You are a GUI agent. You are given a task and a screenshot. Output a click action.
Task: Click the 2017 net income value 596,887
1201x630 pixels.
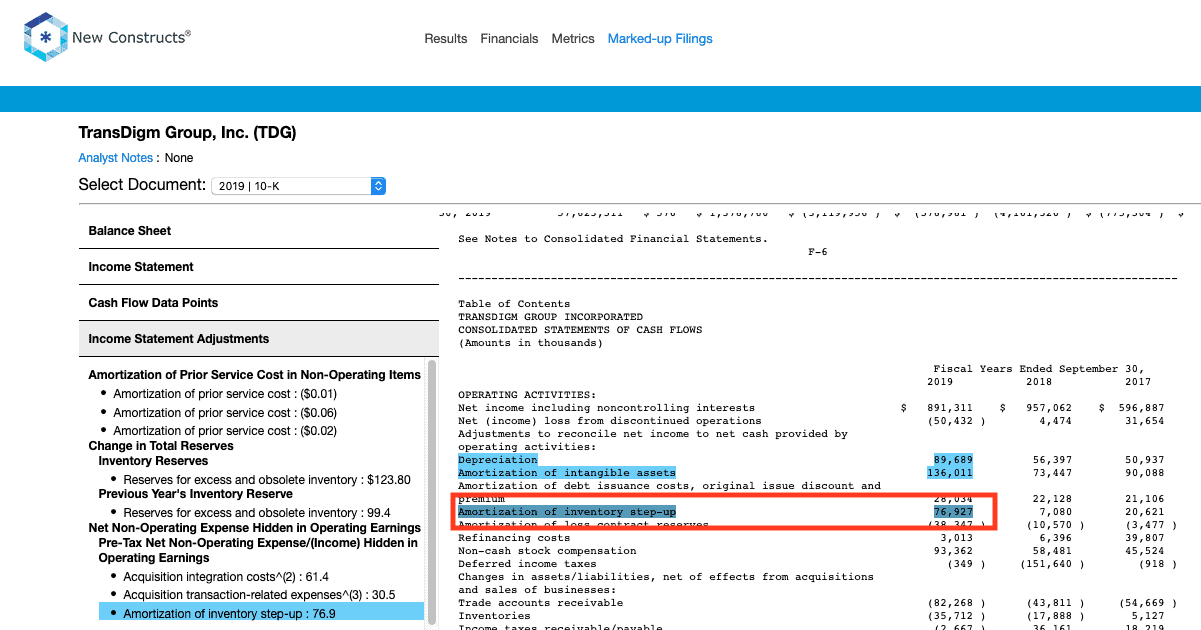pyautogui.click(x=1141, y=408)
